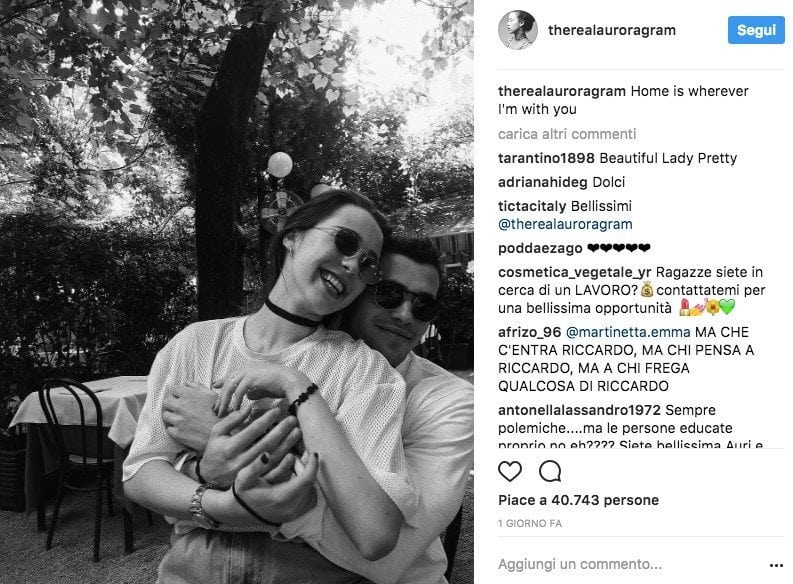793x584 pixels.
Task: Visit commenter tarantino1898's profile
Action: (x=546, y=158)
